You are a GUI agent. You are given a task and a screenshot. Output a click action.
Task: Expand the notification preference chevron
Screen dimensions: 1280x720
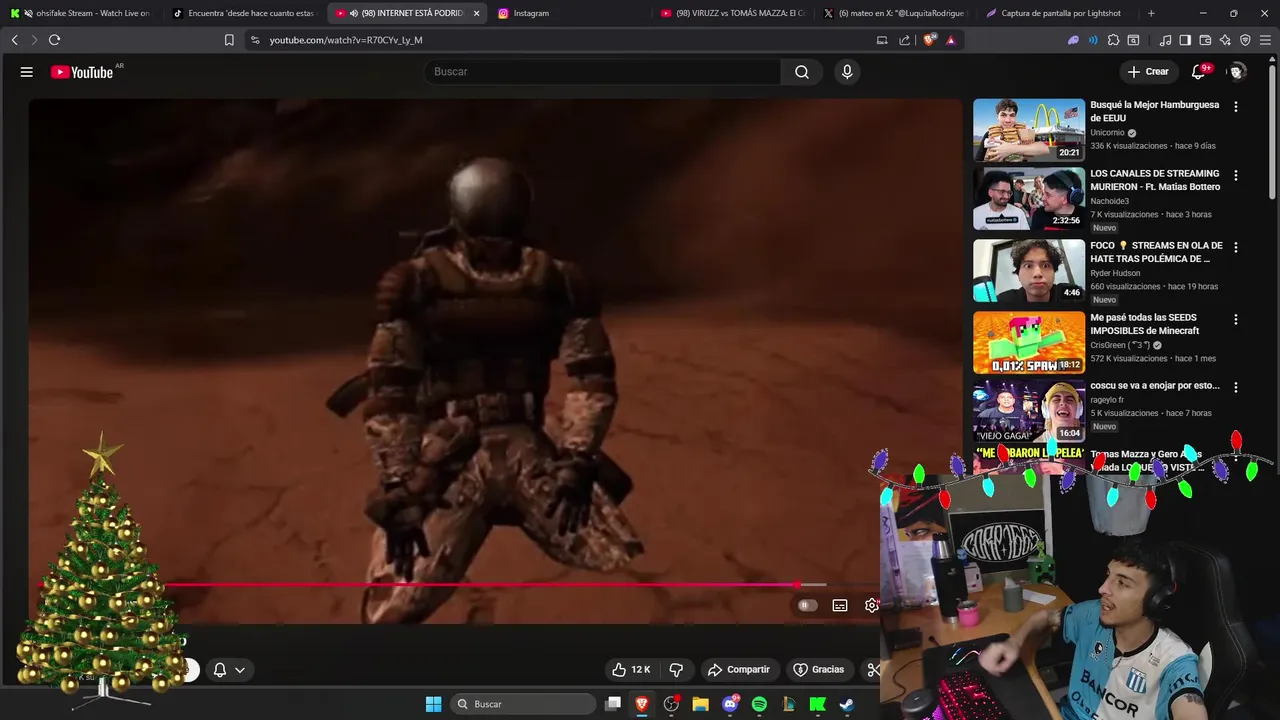pos(240,670)
